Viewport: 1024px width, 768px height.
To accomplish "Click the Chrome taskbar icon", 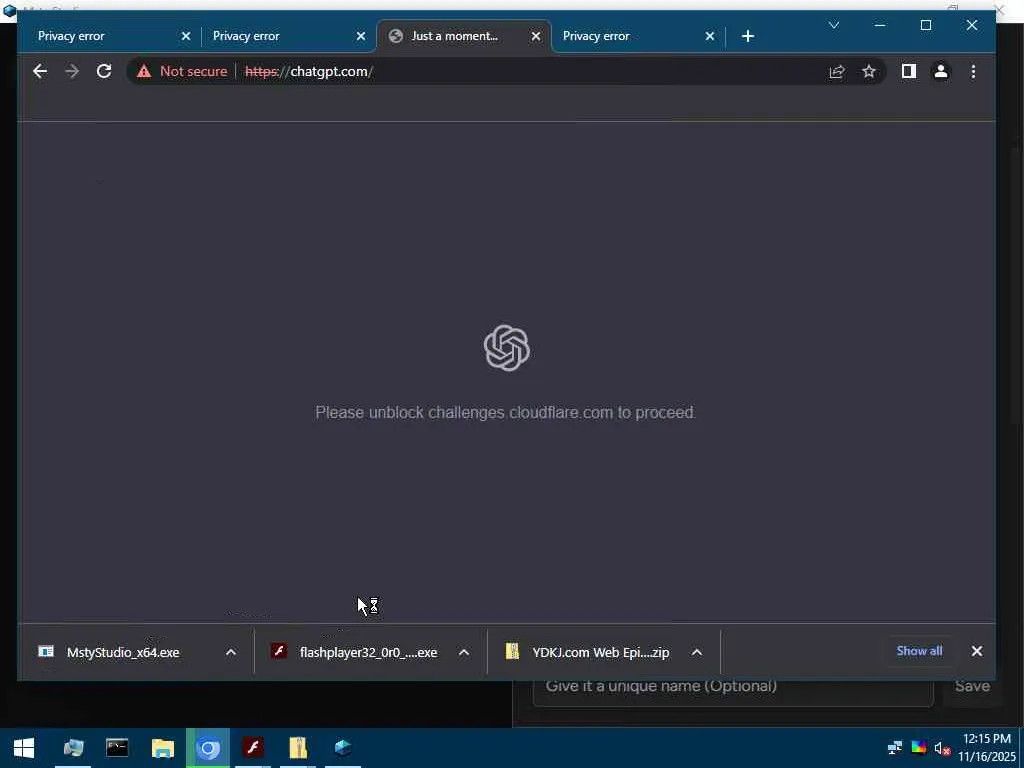I will point(208,748).
